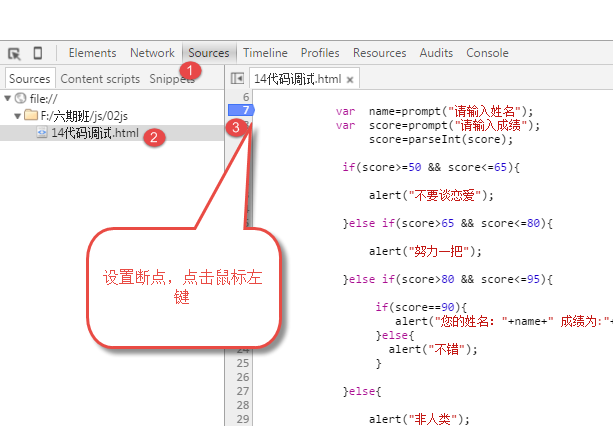
Task: Click the alert("不要谈恋爱") code line
Action: (431, 195)
